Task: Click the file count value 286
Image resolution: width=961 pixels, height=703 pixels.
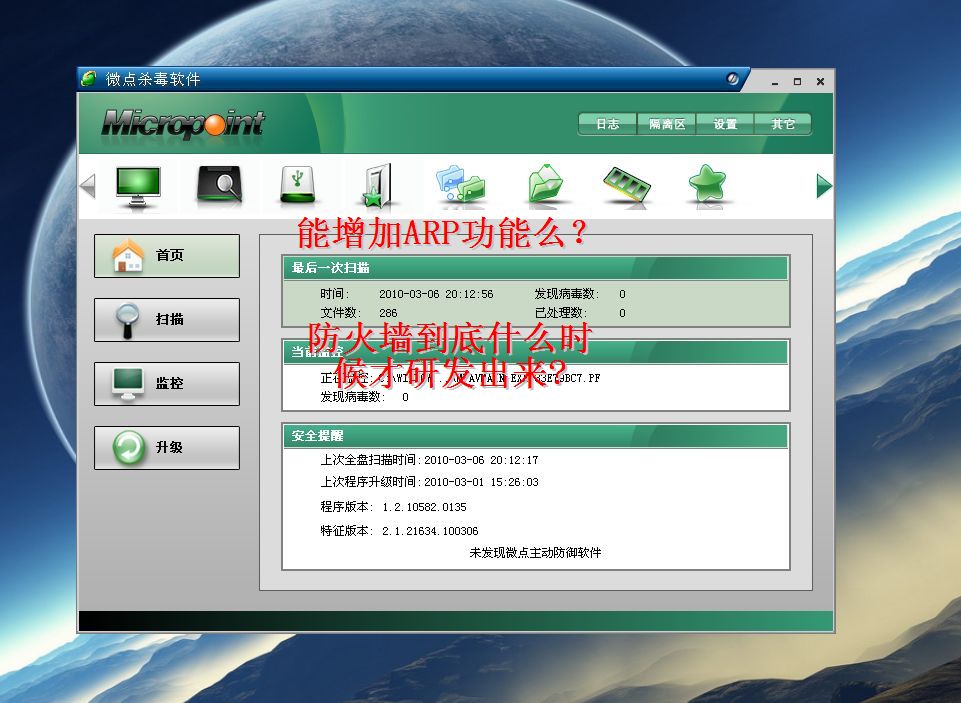Action: 388,313
